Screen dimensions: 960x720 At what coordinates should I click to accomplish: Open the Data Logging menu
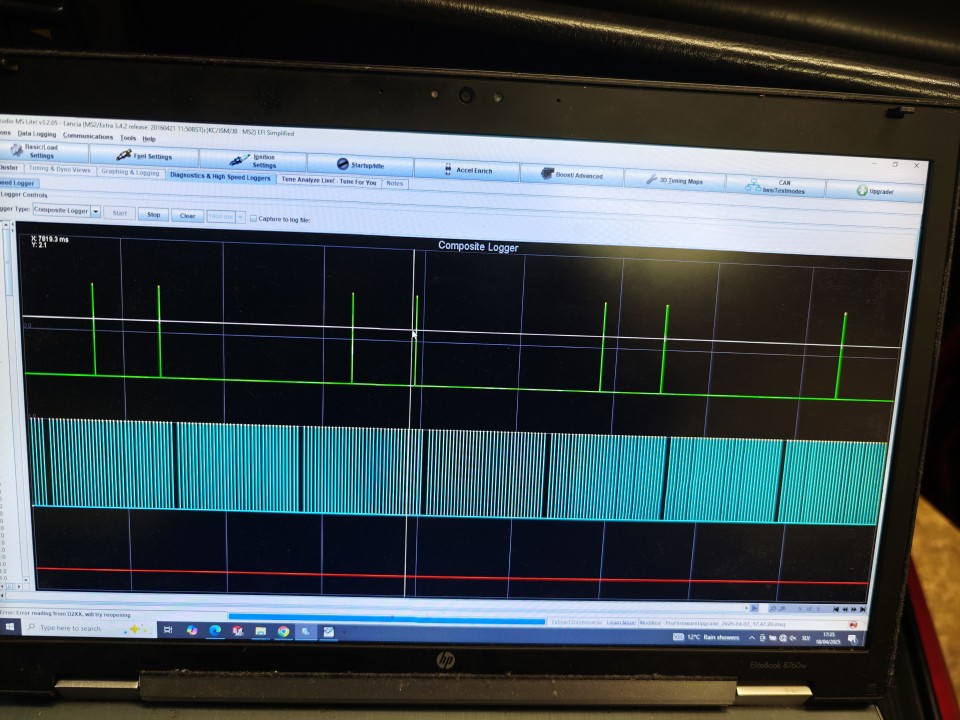[x=37, y=134]
